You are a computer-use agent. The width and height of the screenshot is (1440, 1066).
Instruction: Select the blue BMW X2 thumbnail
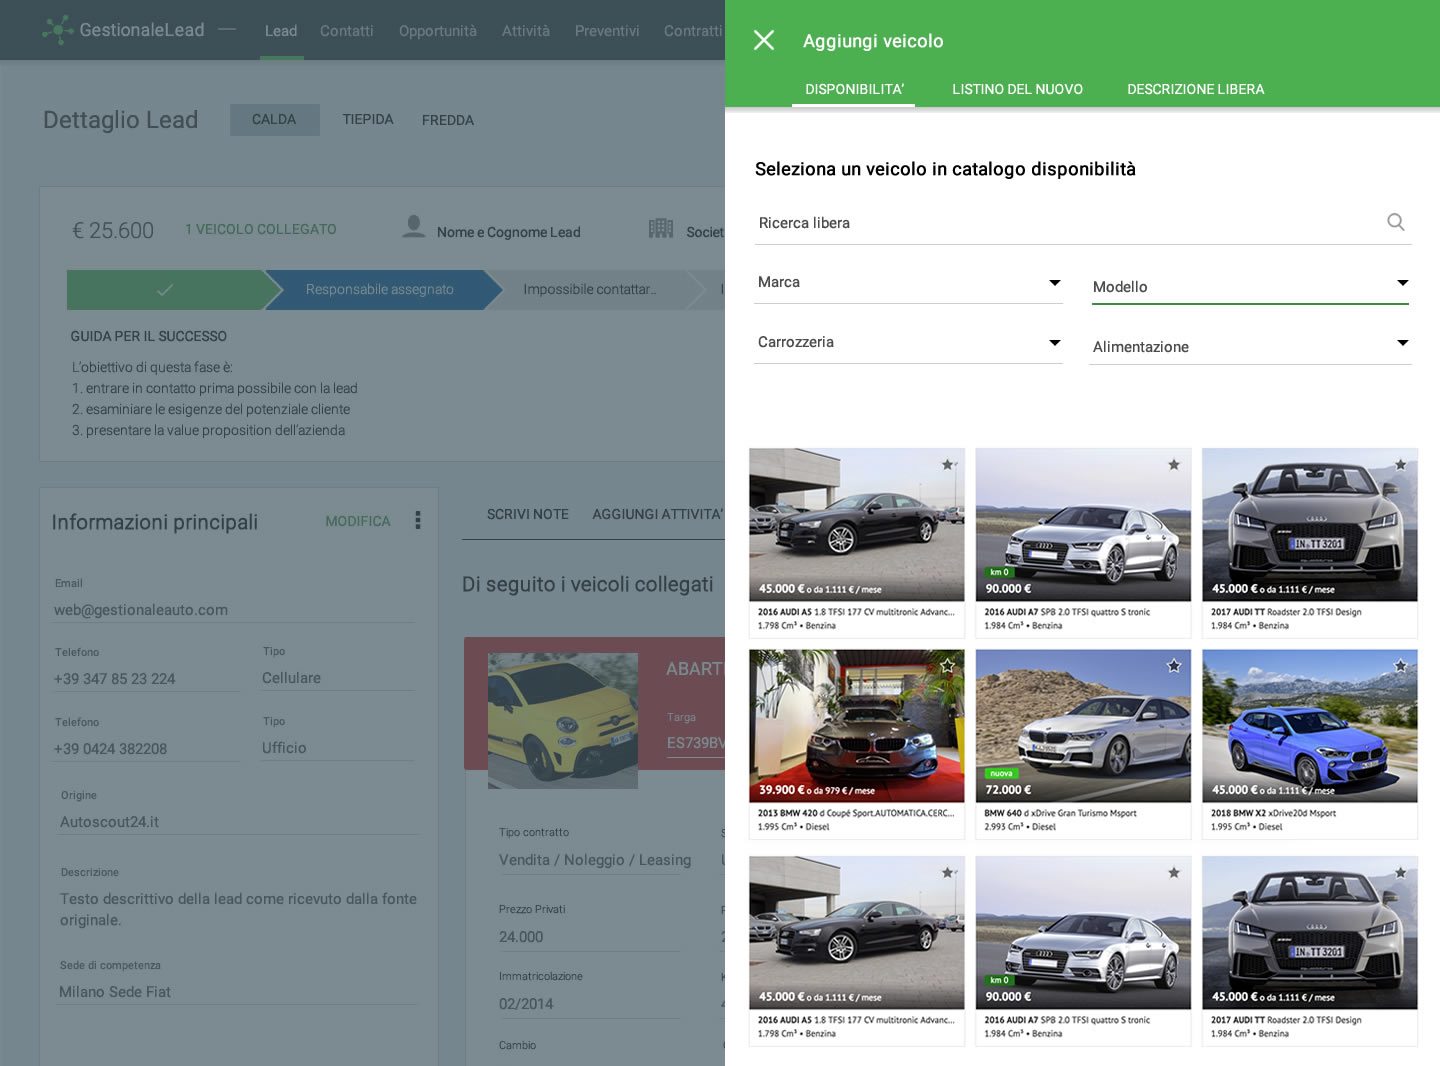pos(1310,725)
